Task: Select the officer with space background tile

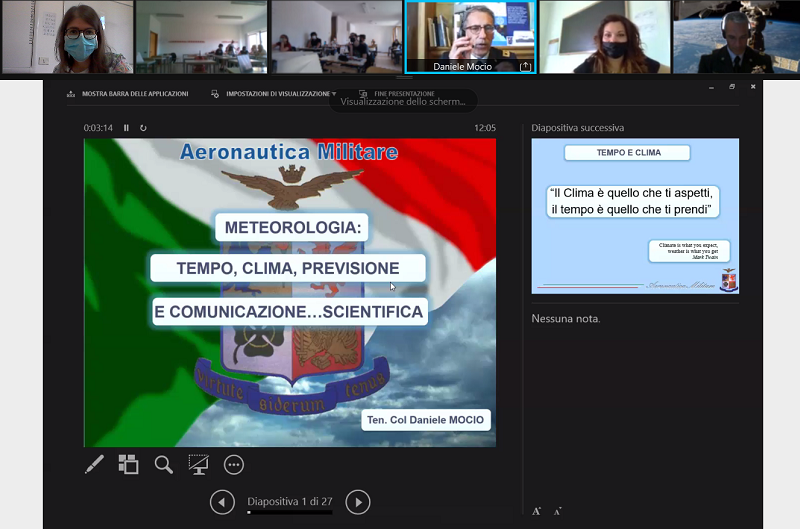Action: [x=737, y=37]
